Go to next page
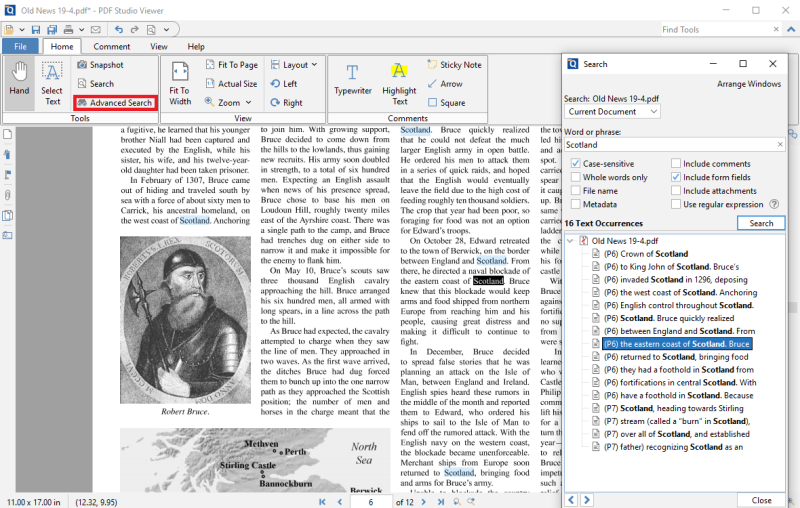Screen dimensions: 800x508 (423, 502)
